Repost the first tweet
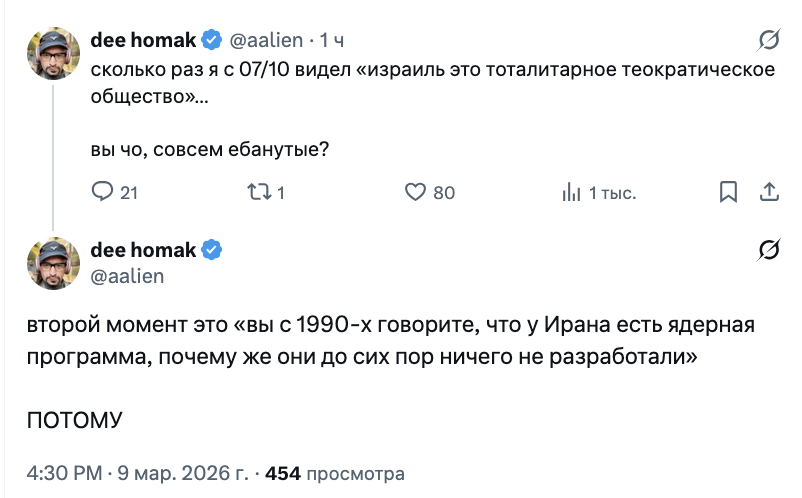Image resolution: width=802 pixels, height=498 pixels. coord(258,192)
